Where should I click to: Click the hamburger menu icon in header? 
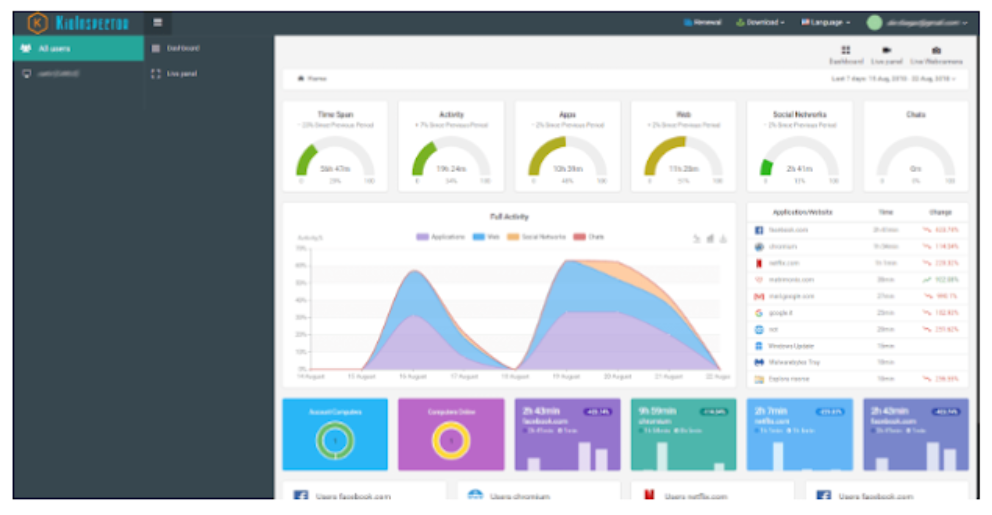coord(158,22)
